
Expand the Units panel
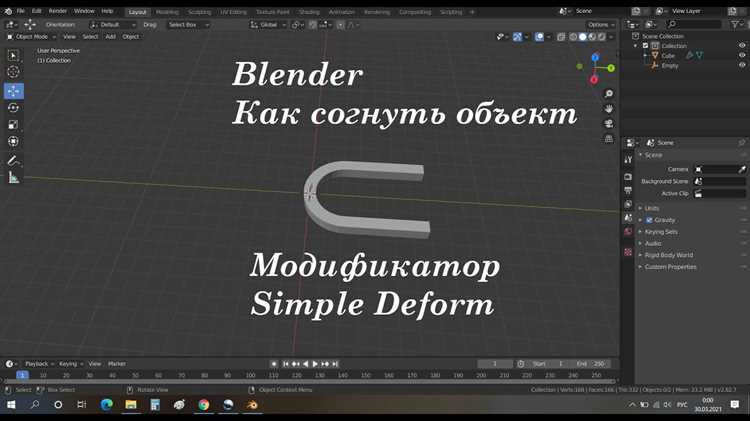click(652, 208)
